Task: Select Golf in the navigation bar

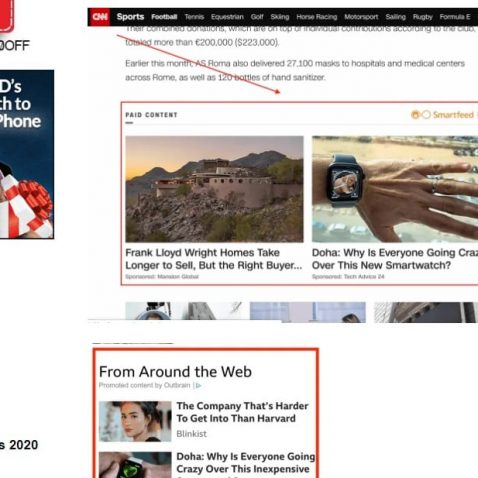Action: click(257, 17)
